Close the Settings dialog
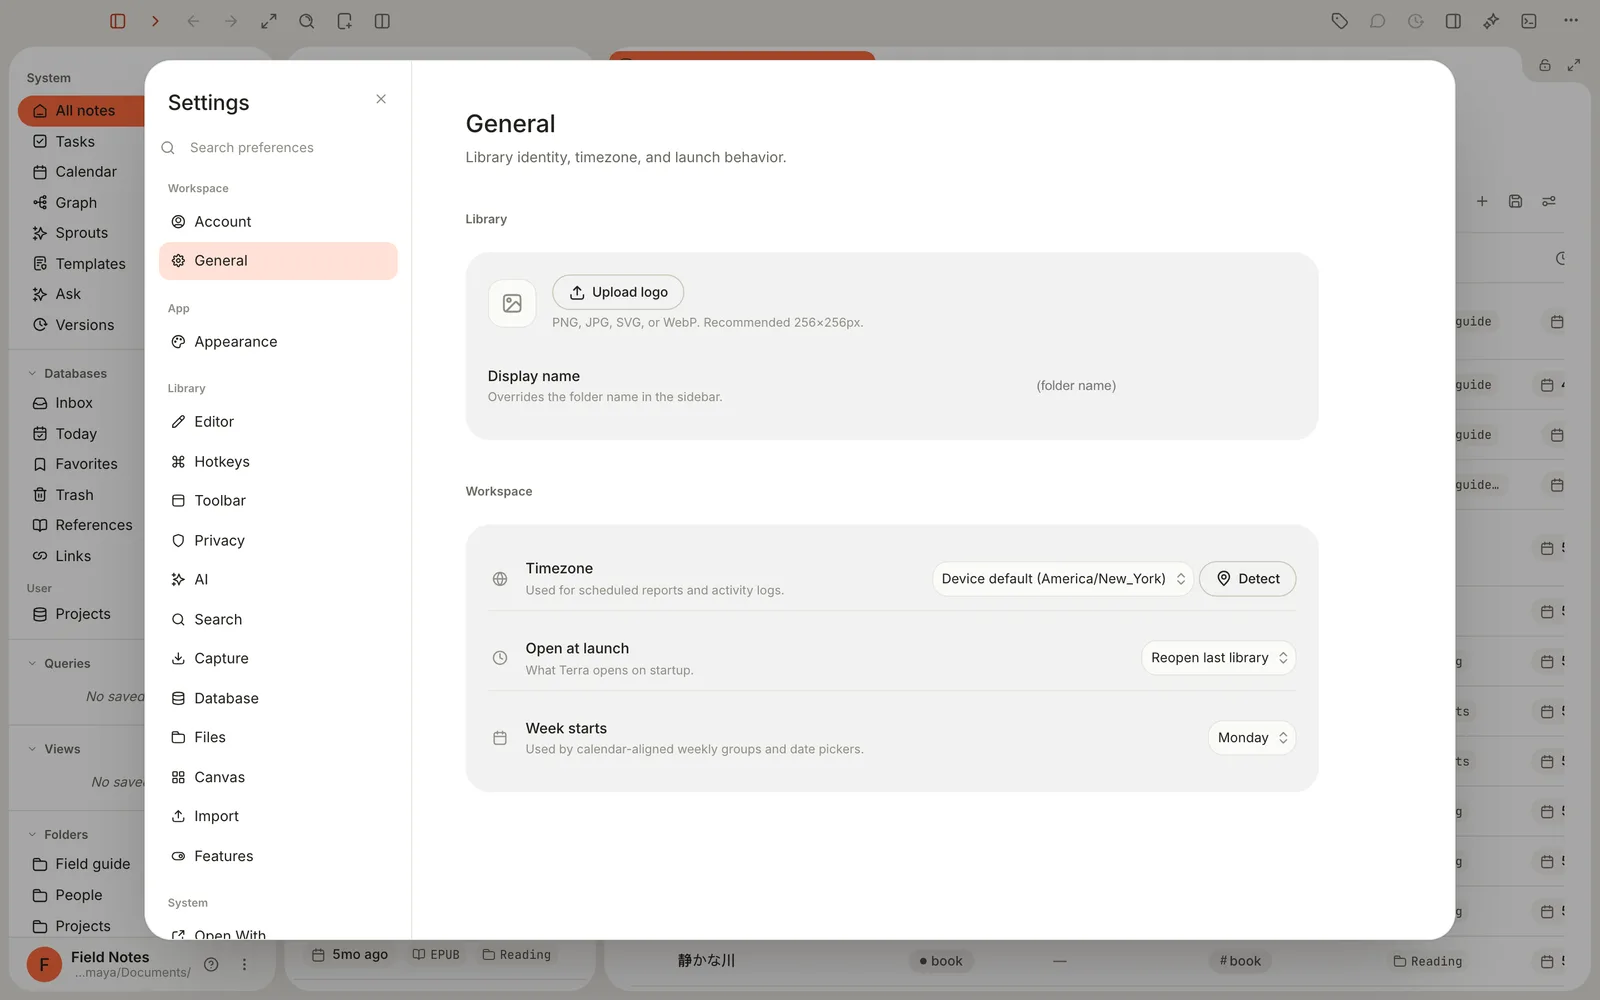The height and width of the screenshot is (1000, 1600). (381, 99)
